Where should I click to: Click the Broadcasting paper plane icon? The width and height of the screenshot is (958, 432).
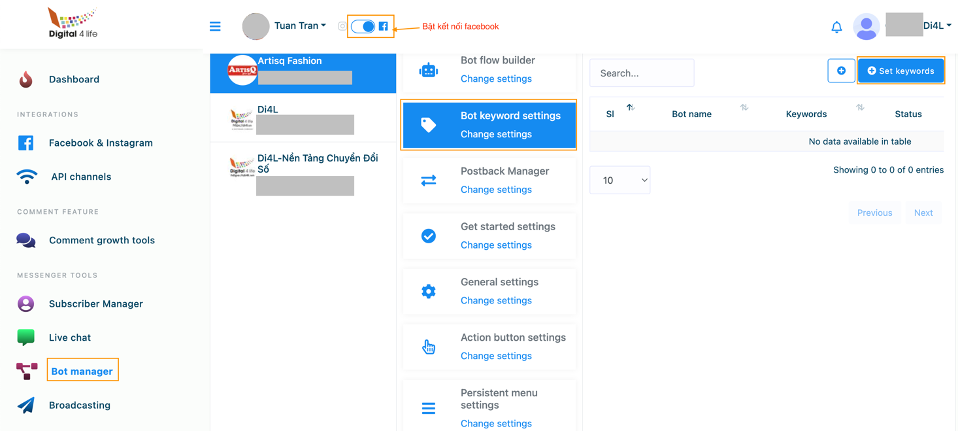(x=26, y=405)
